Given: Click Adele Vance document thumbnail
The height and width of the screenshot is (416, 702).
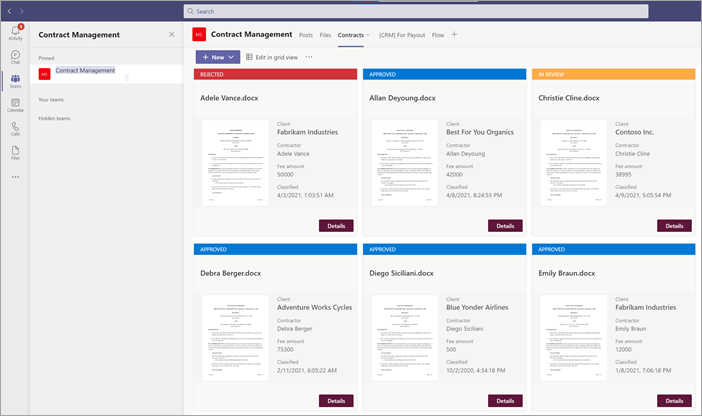Looking at the screenshot, I should coord(235,163).
